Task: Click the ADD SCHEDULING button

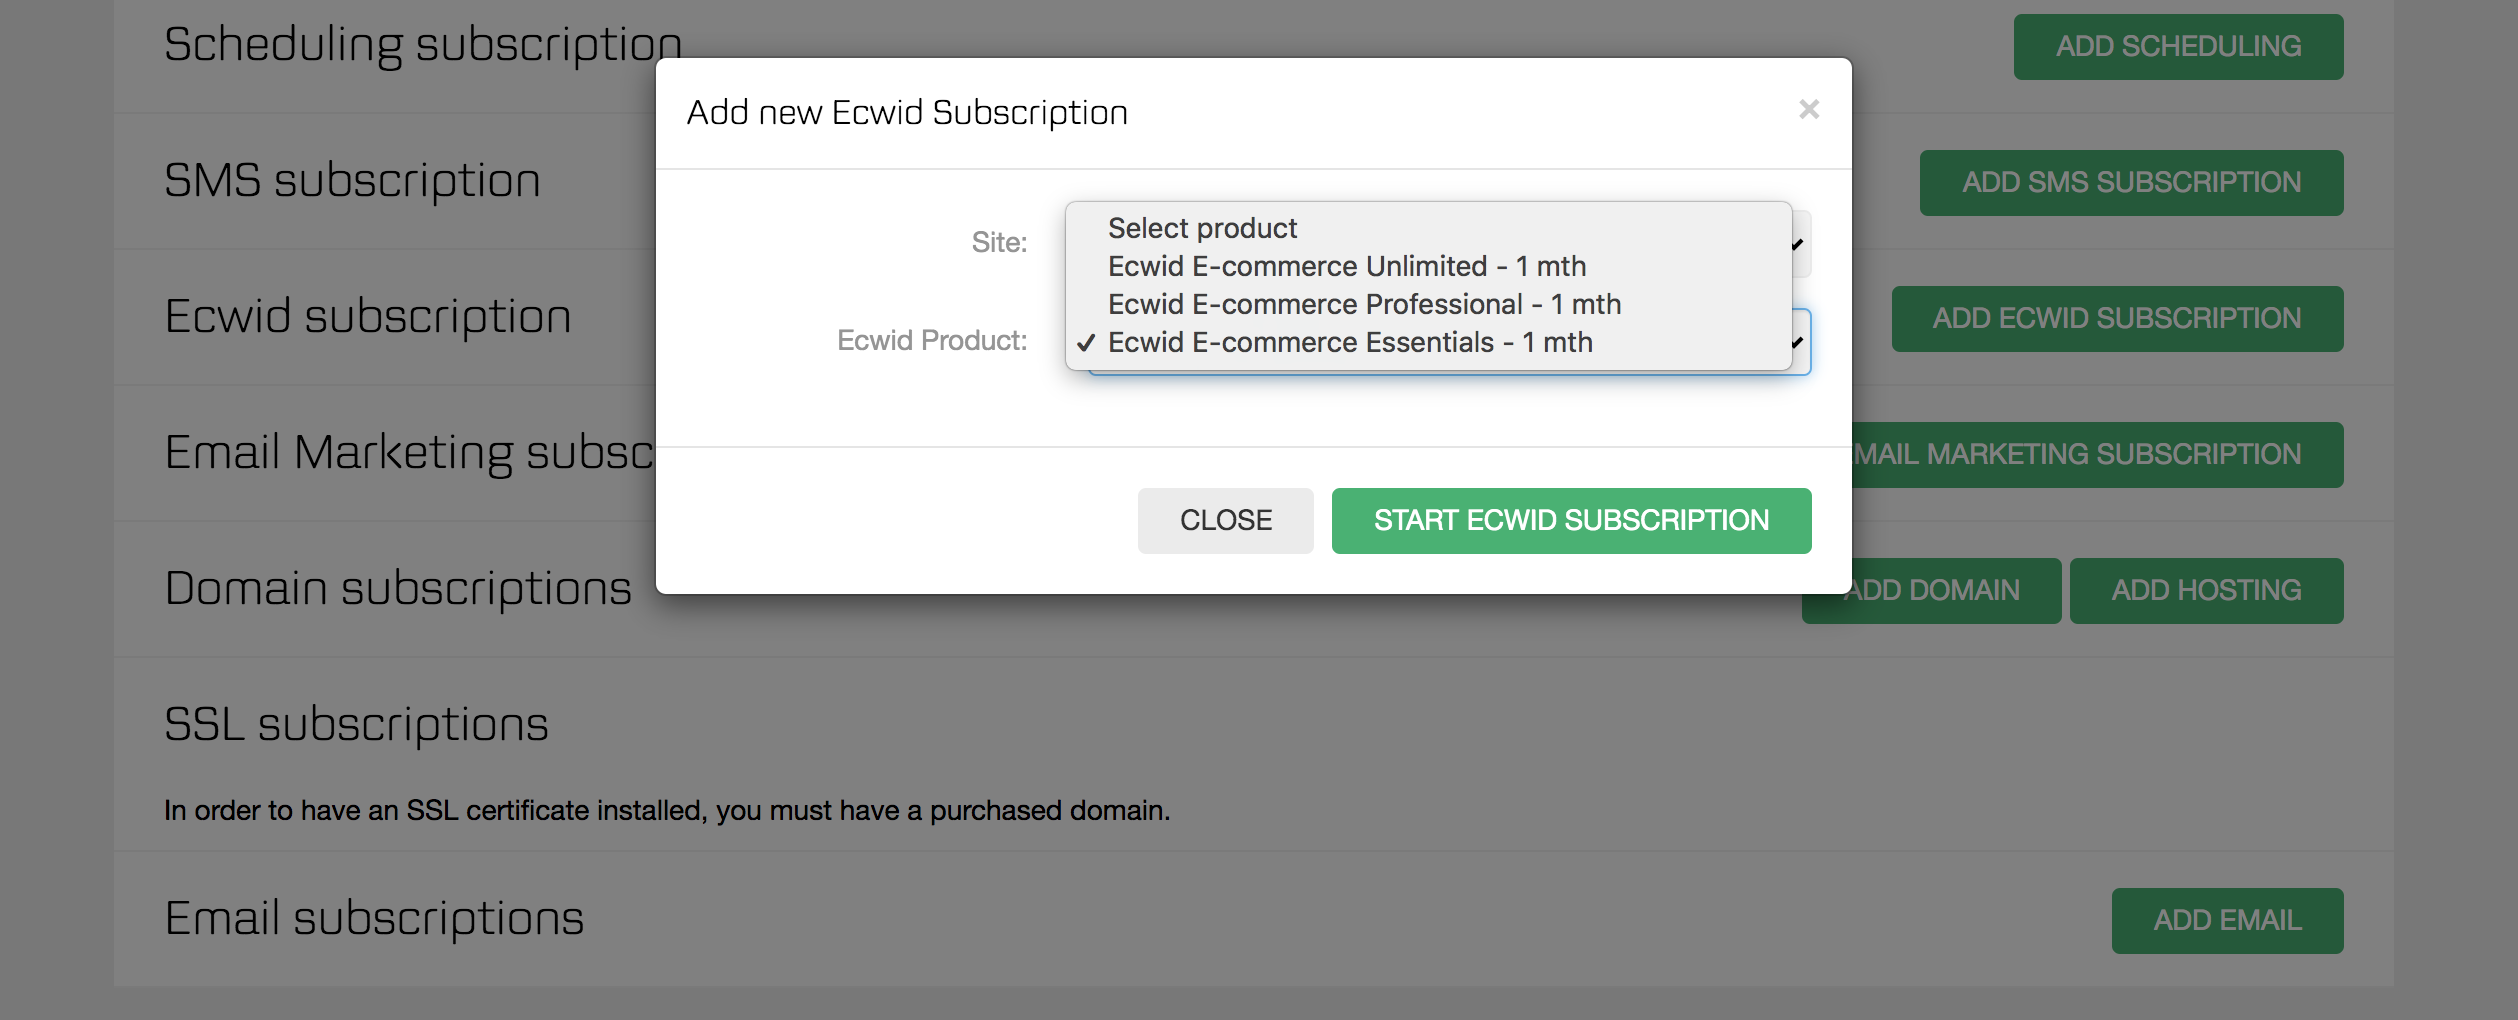Action: (2177, 47)
